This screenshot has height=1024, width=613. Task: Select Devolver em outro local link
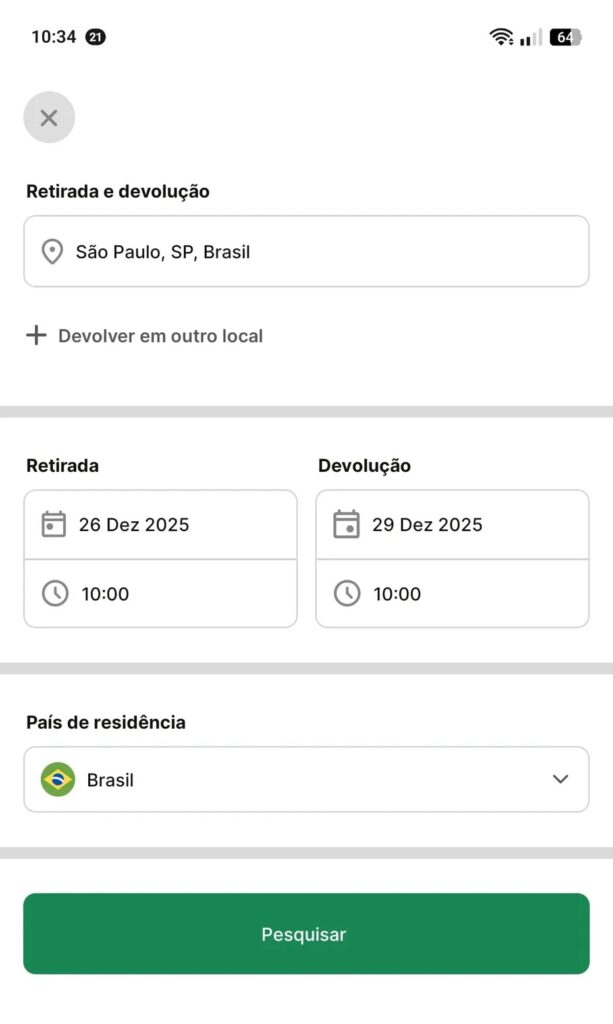[x=160, y=336]
